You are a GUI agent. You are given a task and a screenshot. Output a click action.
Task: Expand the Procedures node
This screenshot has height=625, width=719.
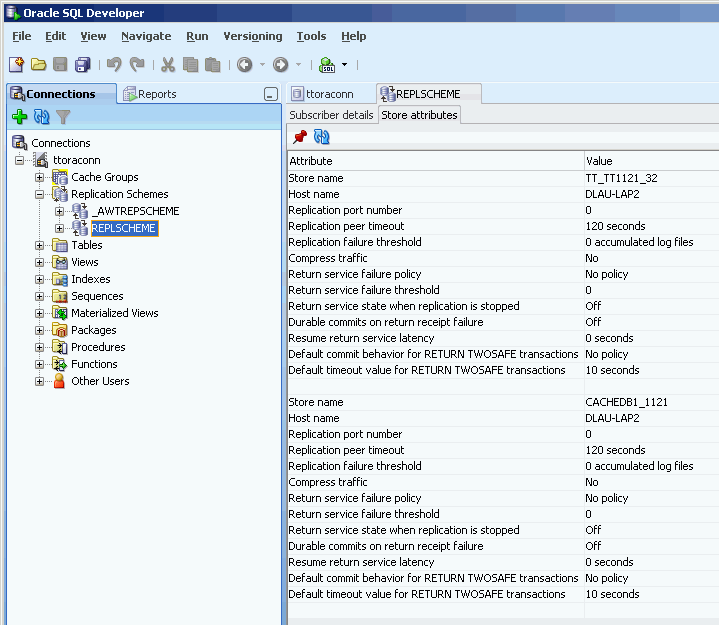(x=39, y=347)
